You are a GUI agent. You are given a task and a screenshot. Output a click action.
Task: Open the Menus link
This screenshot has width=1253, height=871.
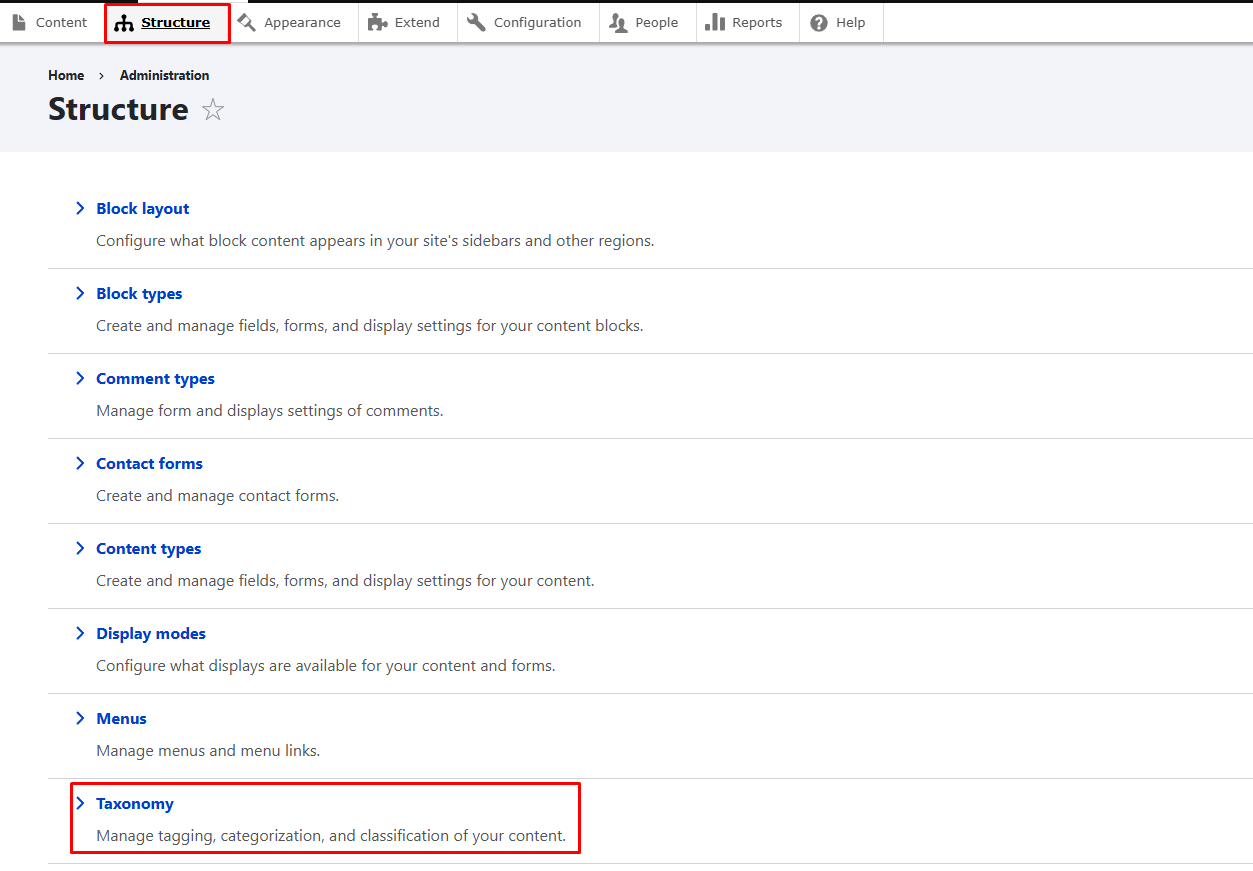click(121, 718)
